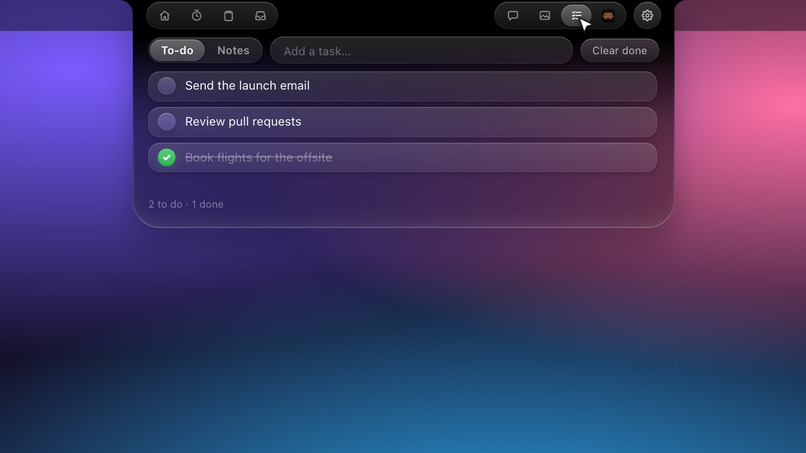The width and height of the screenshot is (806, 453).
Task: Click the Send the launch email text
Action: tap(247, 86)
